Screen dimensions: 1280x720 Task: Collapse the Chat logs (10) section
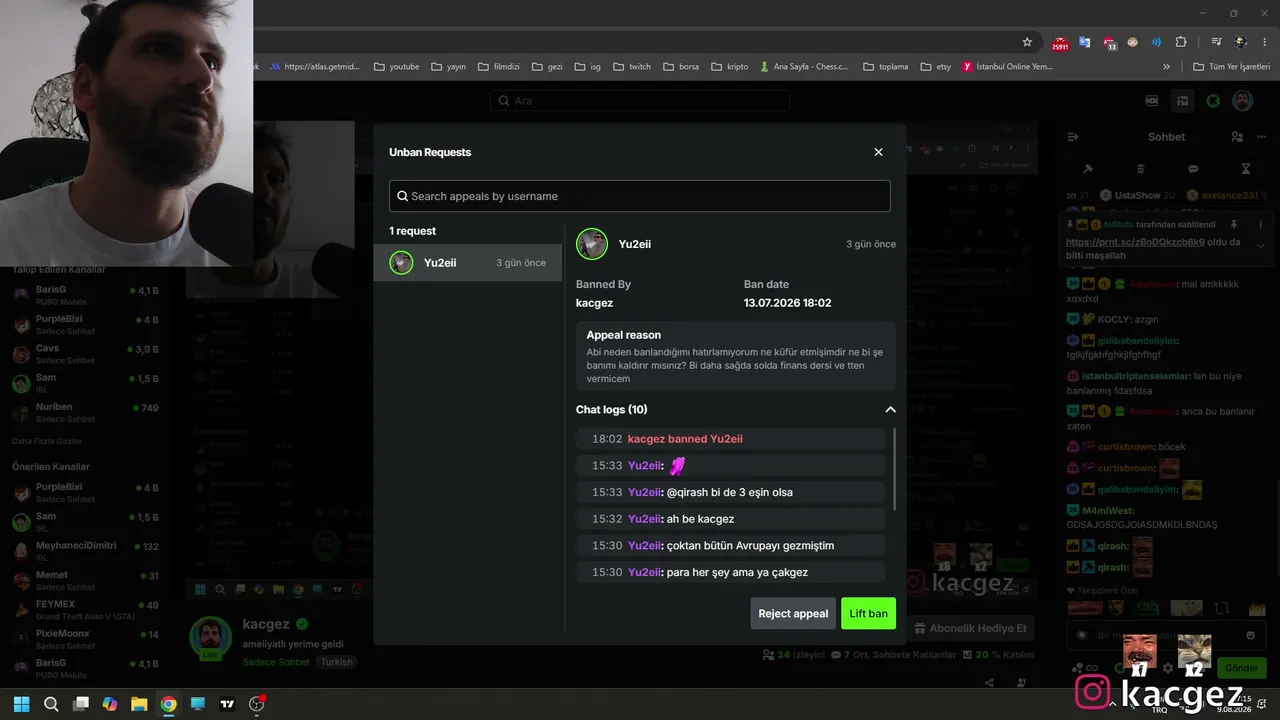coord(890,409)
